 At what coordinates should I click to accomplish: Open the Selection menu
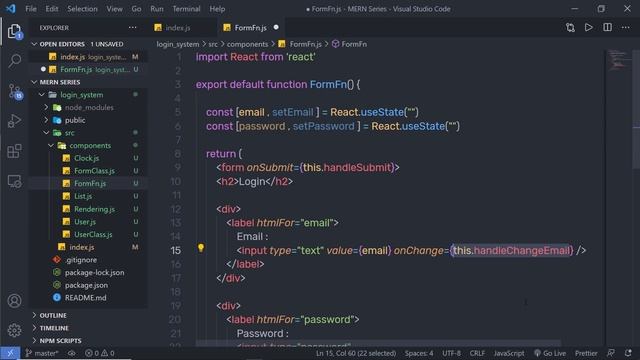(82, 9)
